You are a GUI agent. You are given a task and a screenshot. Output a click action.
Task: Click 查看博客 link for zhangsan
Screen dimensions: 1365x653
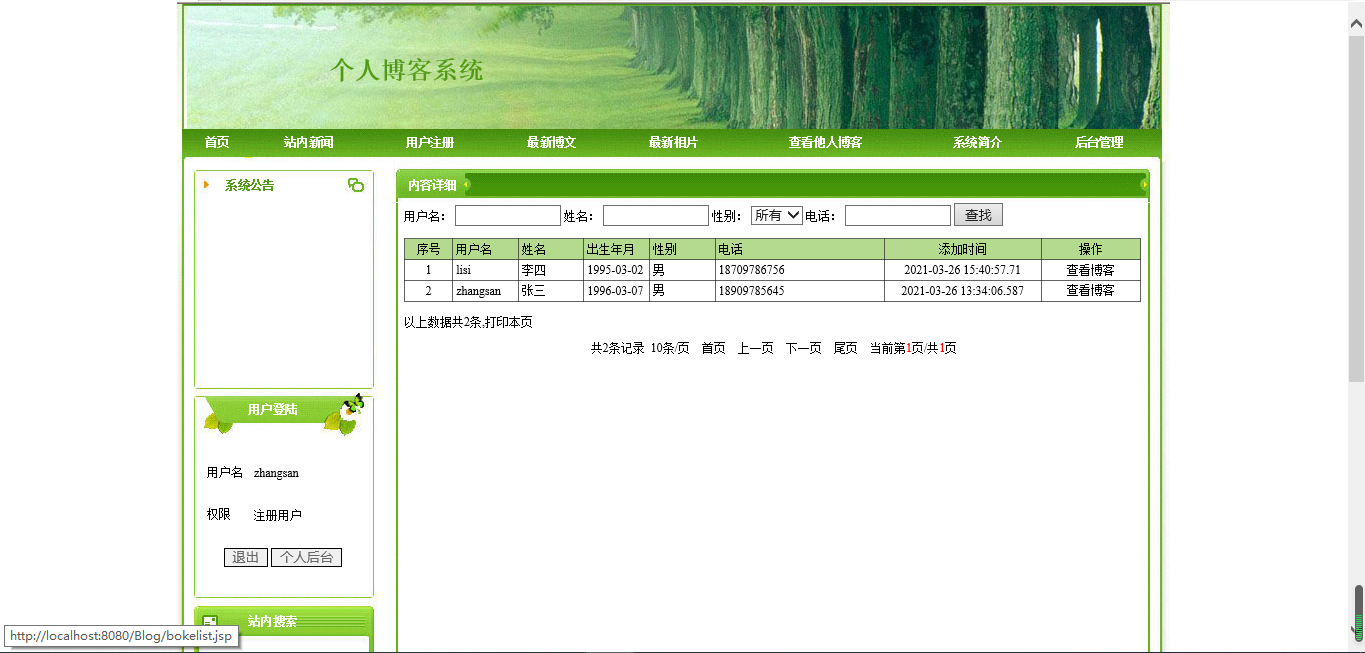(x=1090, y=291)
